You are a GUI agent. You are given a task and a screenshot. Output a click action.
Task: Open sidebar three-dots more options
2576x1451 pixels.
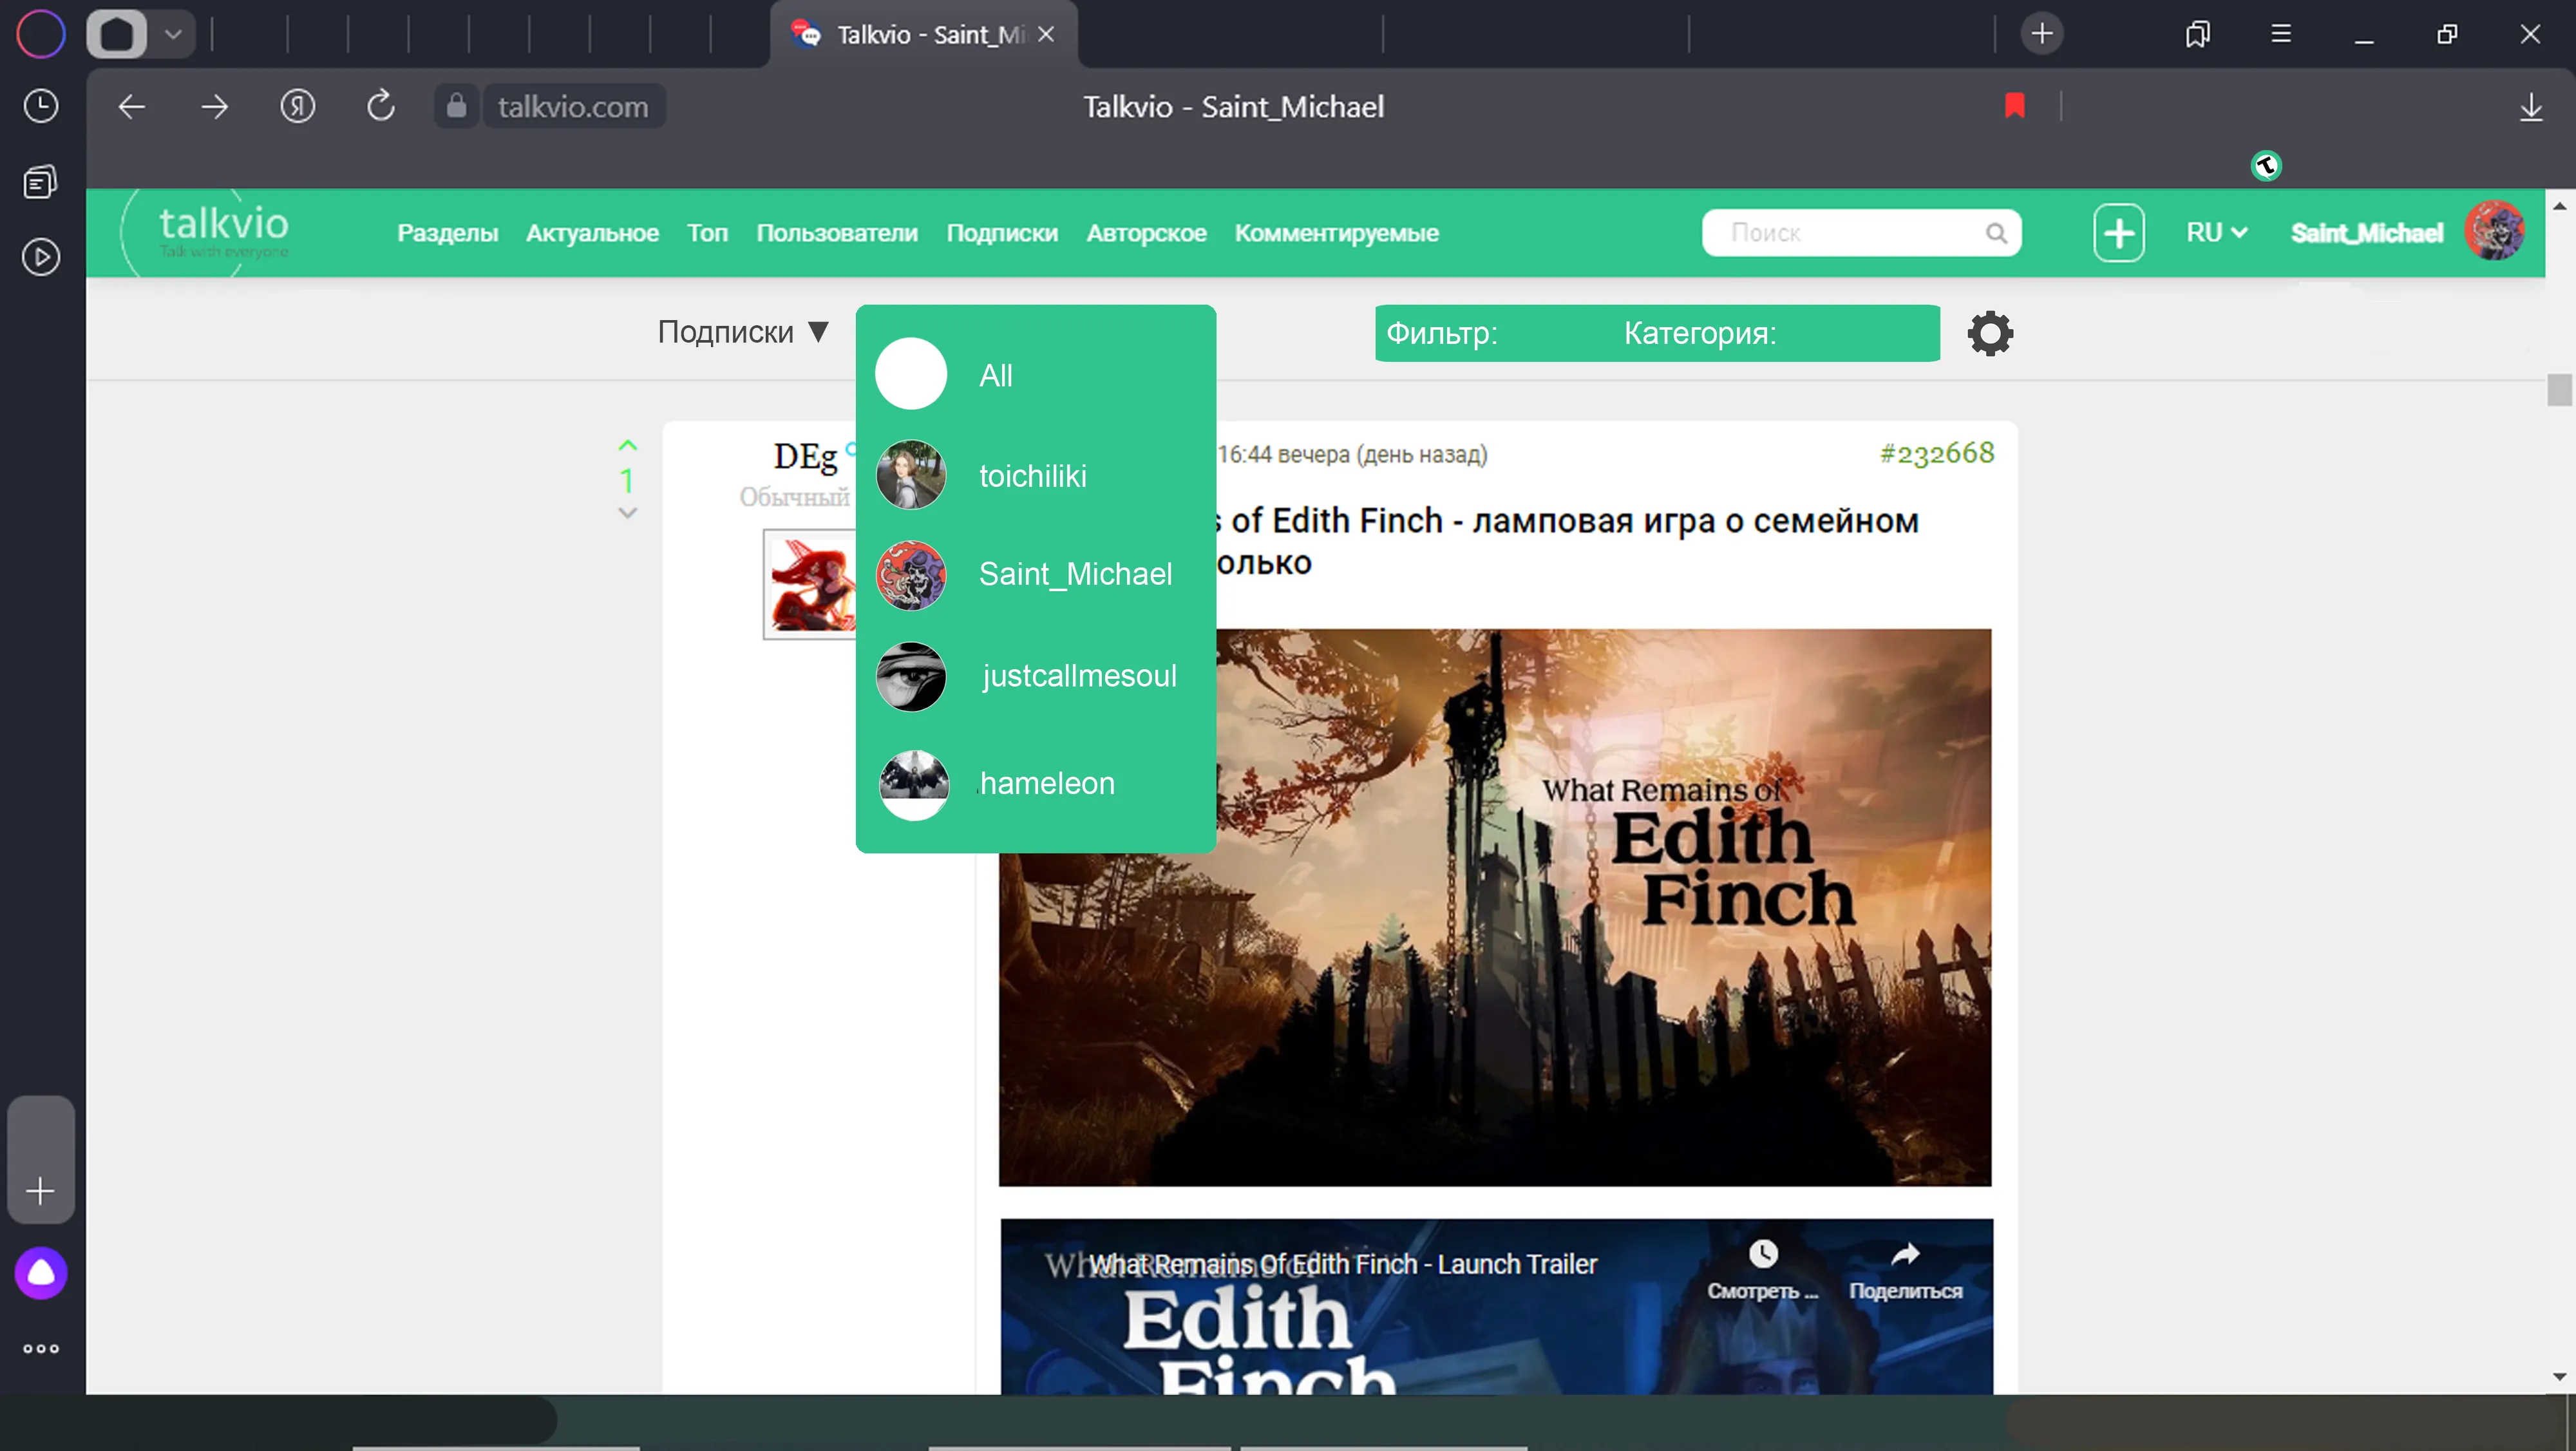[x=41, y=1348]
